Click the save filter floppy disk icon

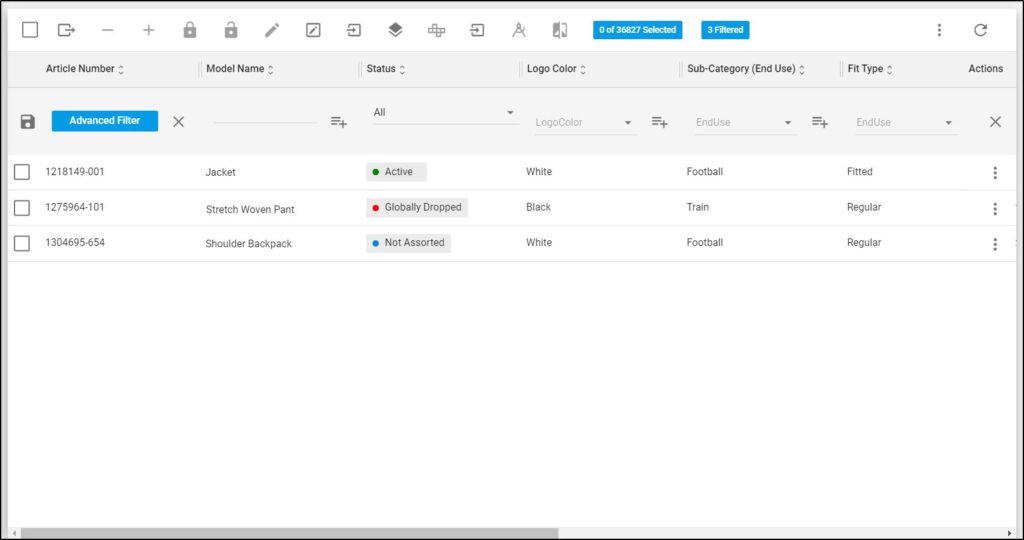(x=27, y=121)
